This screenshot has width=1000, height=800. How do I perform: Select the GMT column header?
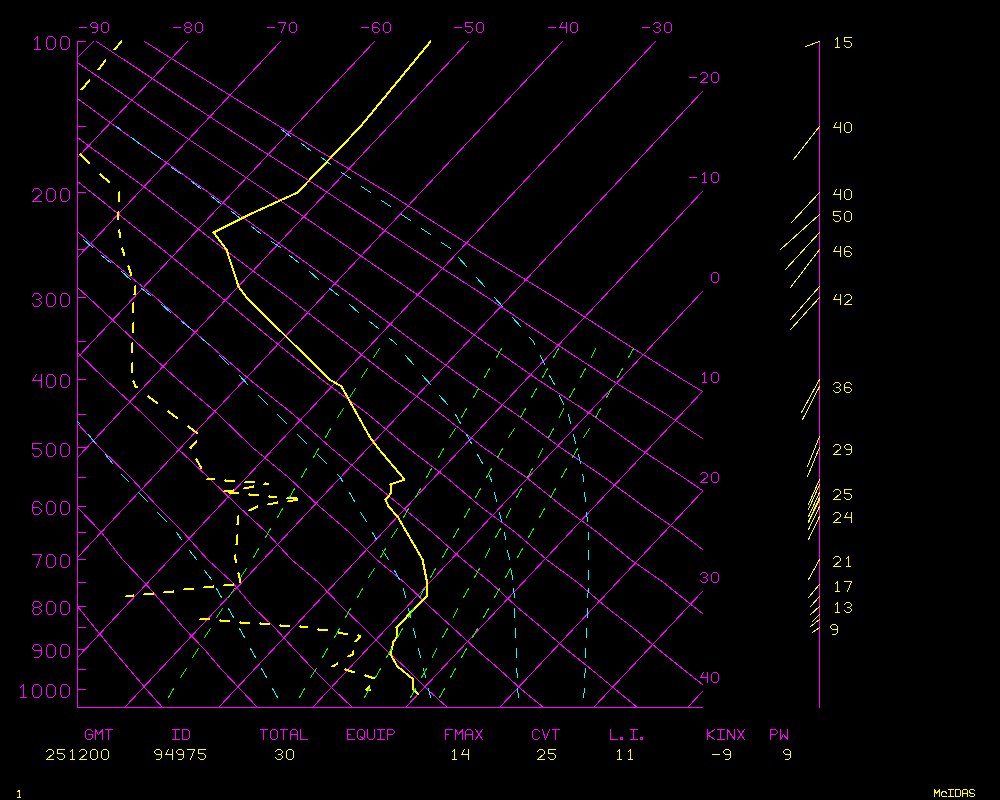pyautogui.click(x=98, y=735)
